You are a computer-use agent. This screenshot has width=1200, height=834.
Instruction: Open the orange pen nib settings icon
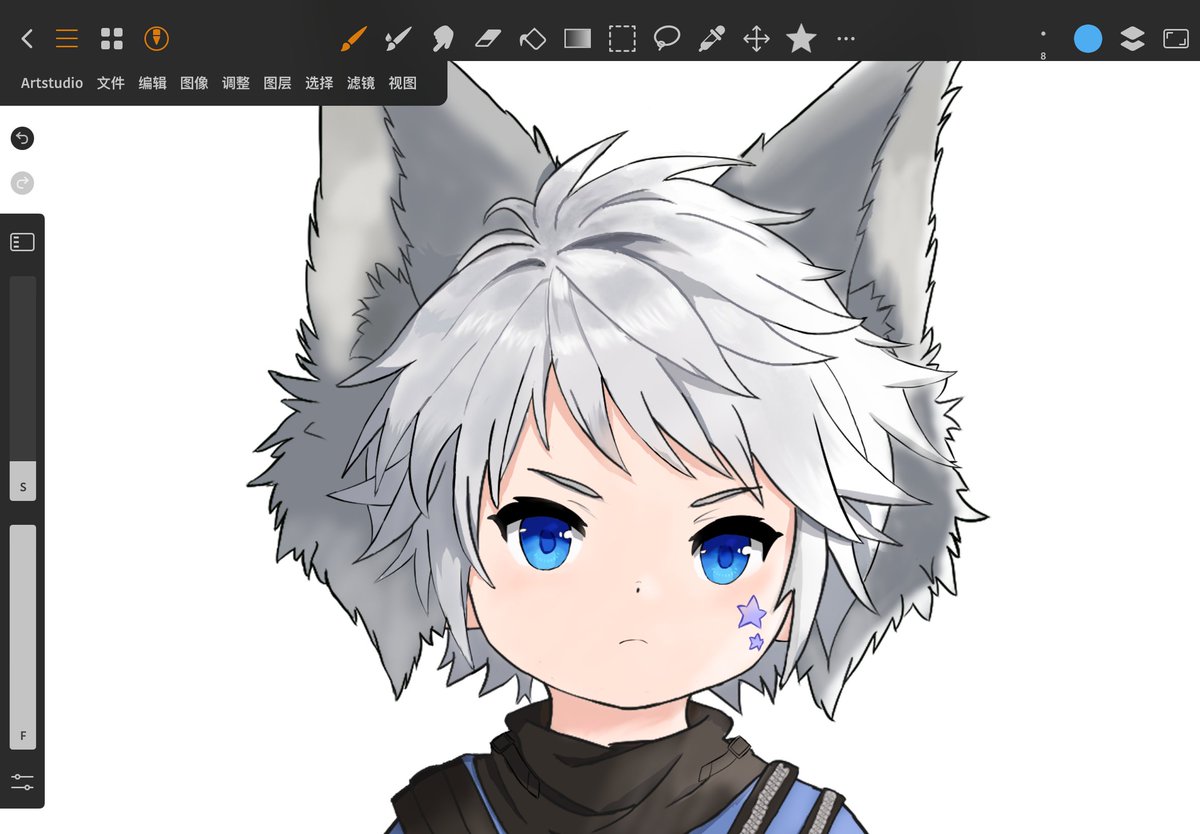click(x=156, y=39)
